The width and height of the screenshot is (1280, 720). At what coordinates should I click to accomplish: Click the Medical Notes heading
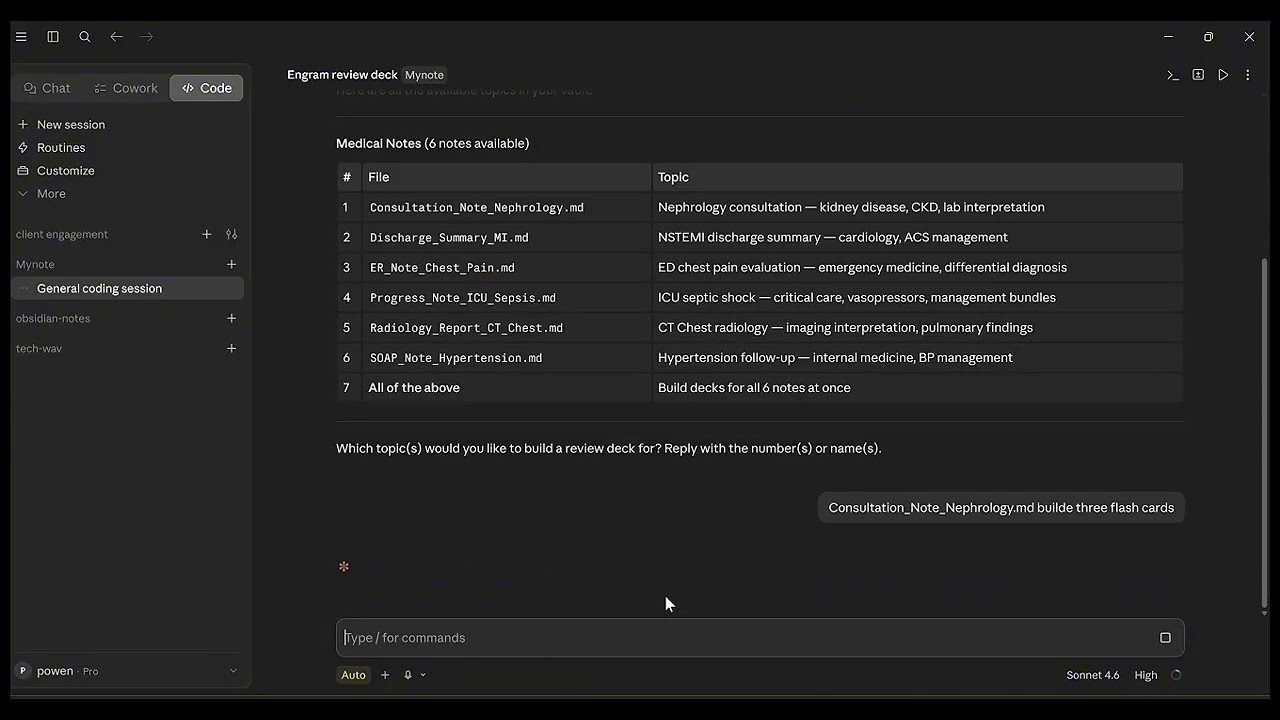(433, 143)
